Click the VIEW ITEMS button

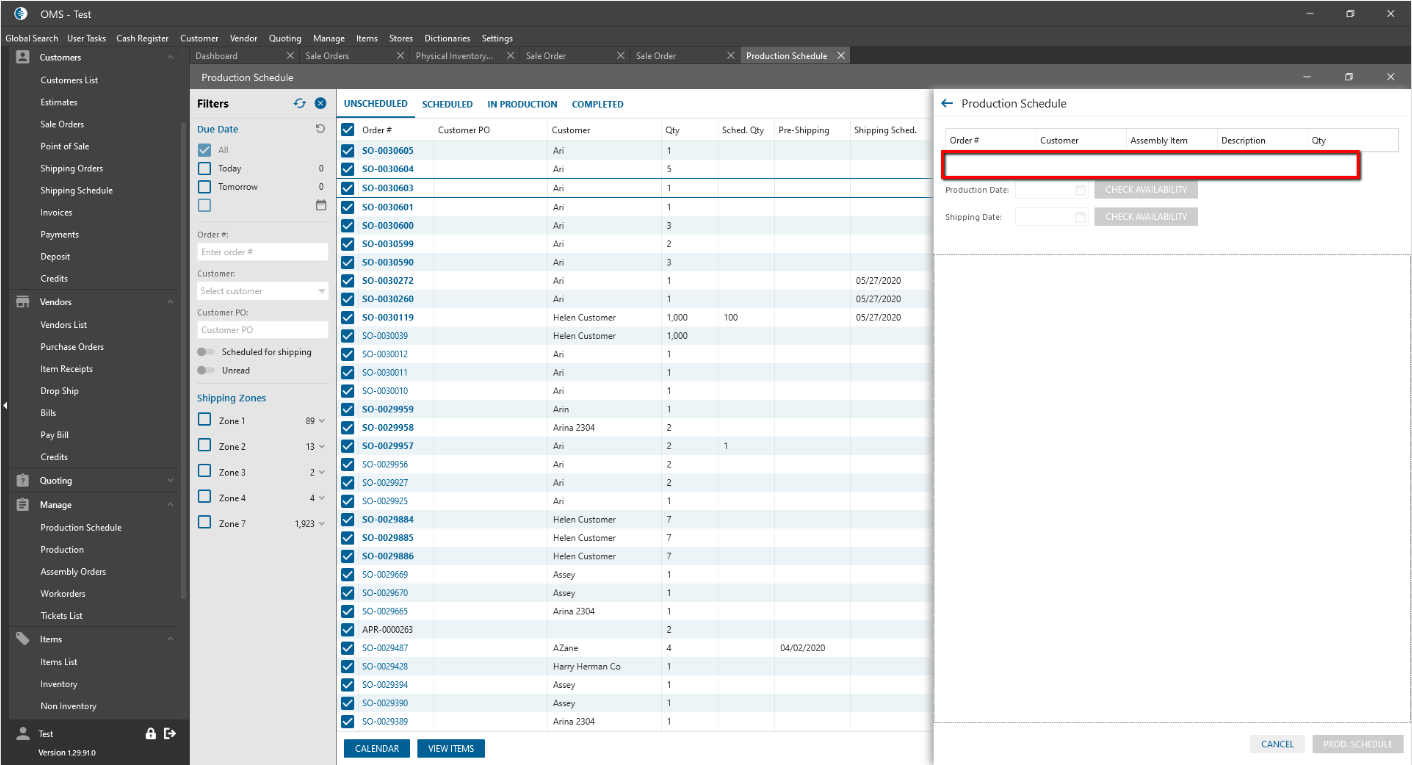coord(450,748)
